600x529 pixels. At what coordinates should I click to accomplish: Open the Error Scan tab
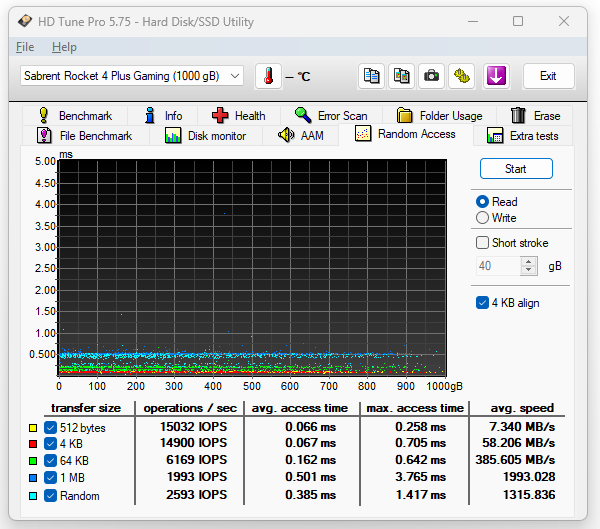(331, 116)
